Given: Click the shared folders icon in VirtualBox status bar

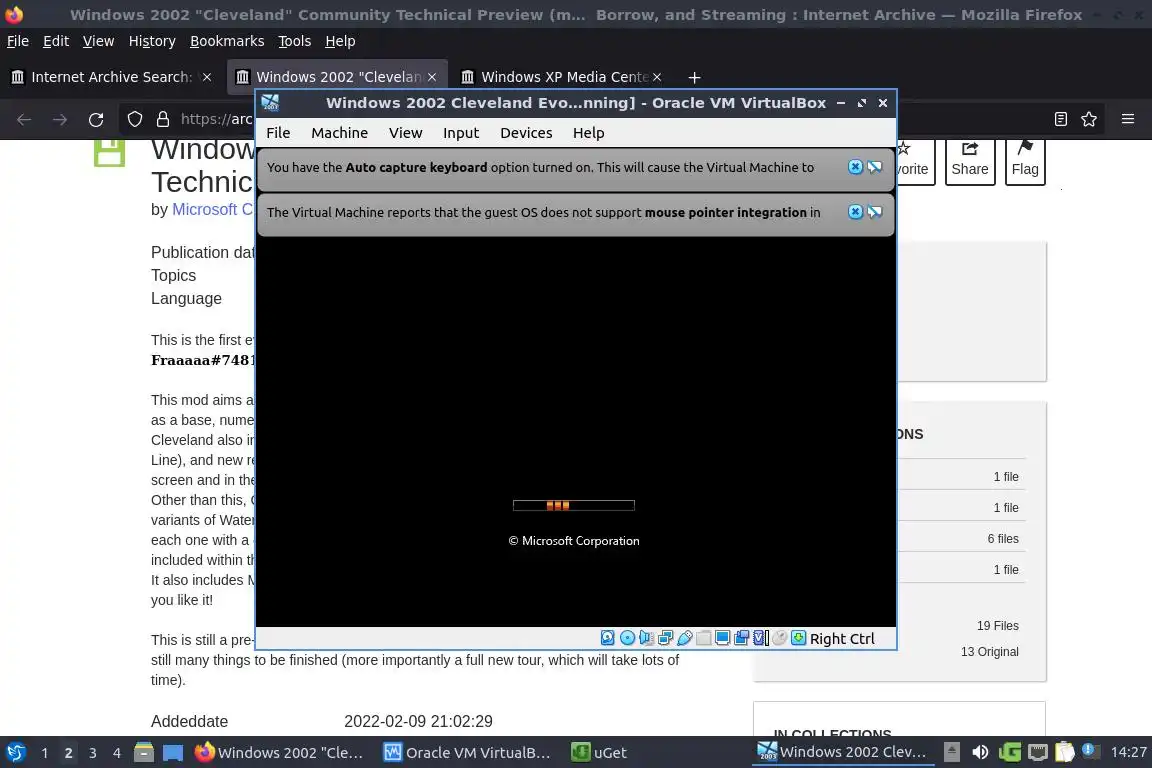Looking at the screenshot, I should tap(703, 638).
